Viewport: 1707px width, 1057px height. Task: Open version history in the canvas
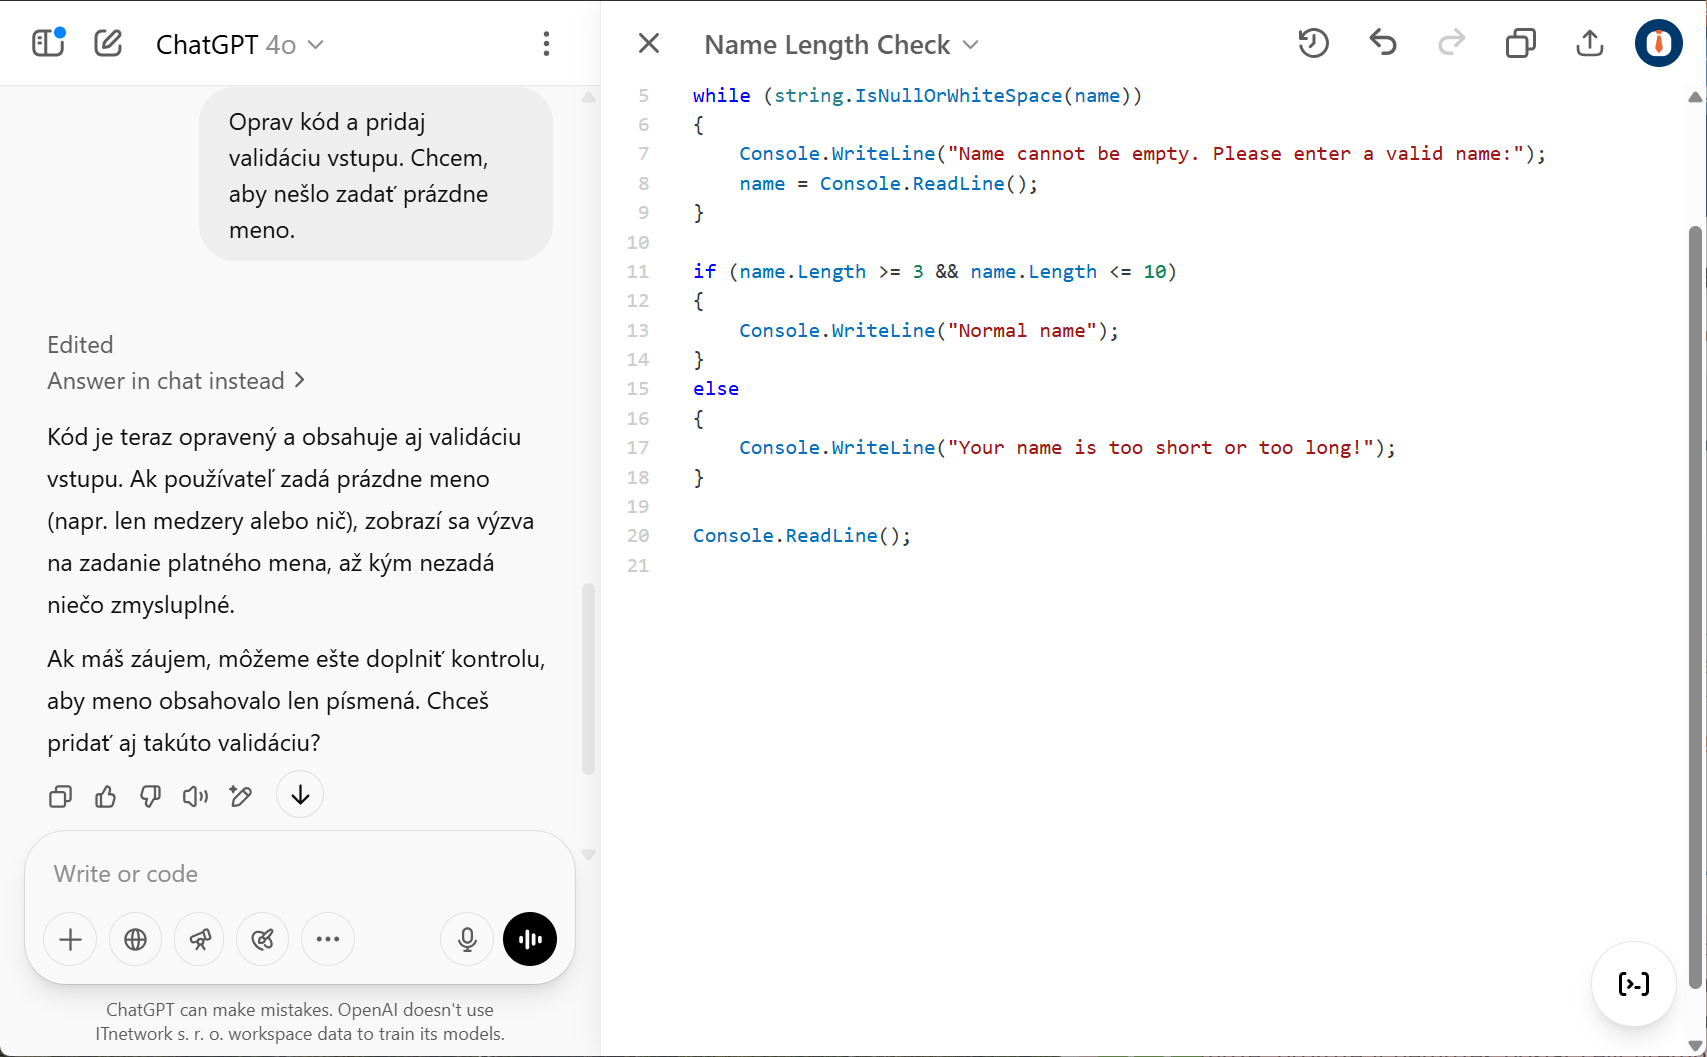pos(1313,43)
